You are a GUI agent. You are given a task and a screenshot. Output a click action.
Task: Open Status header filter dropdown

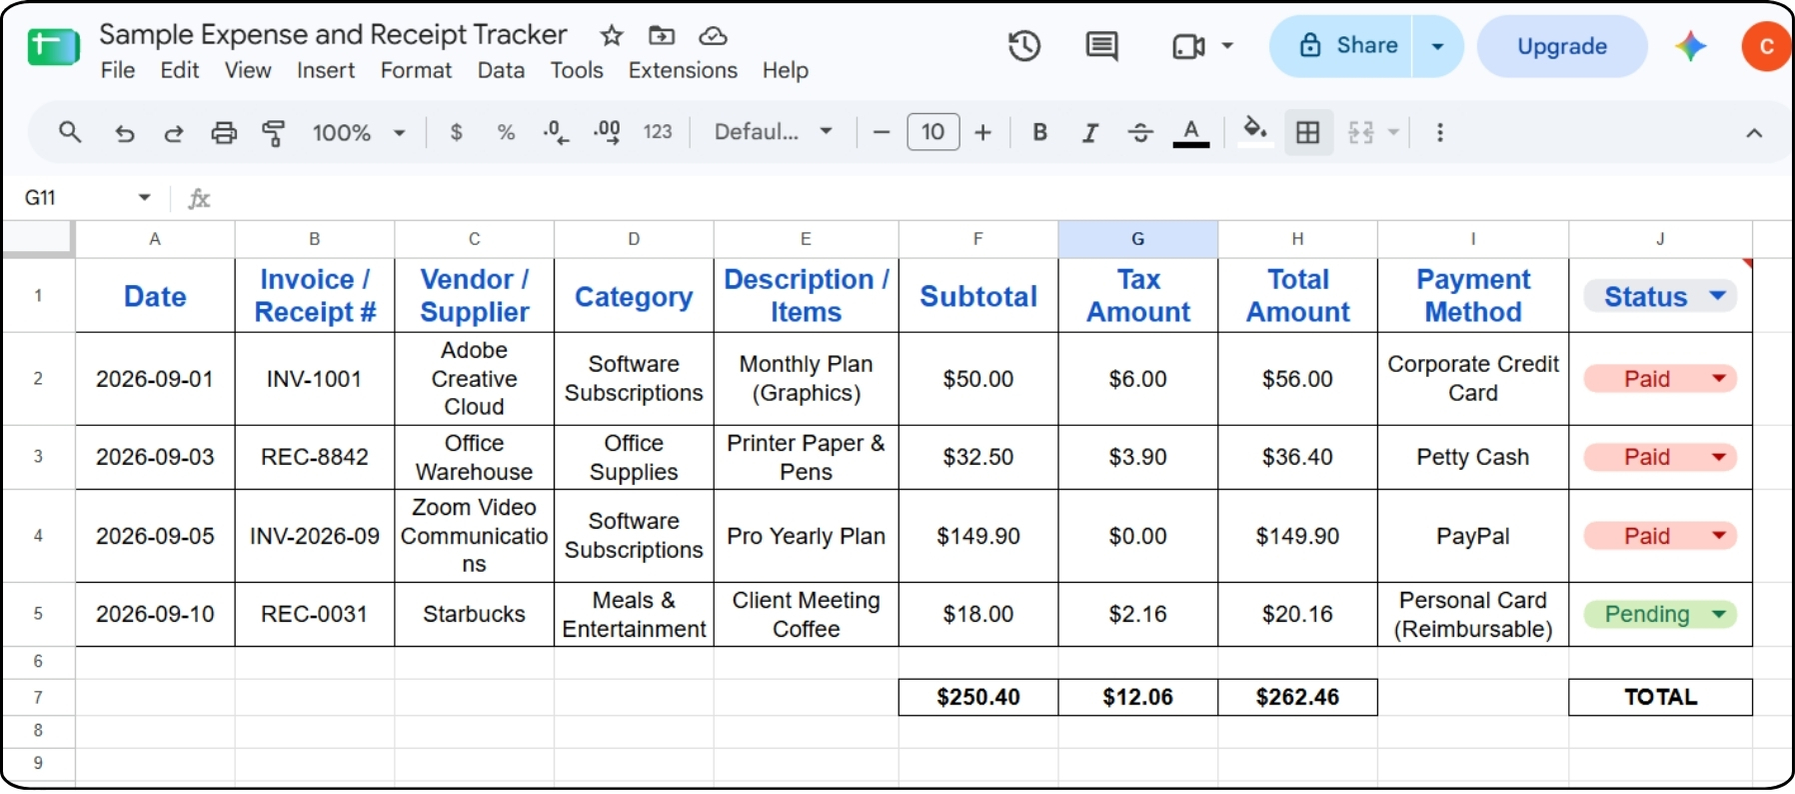(1718, 295)
